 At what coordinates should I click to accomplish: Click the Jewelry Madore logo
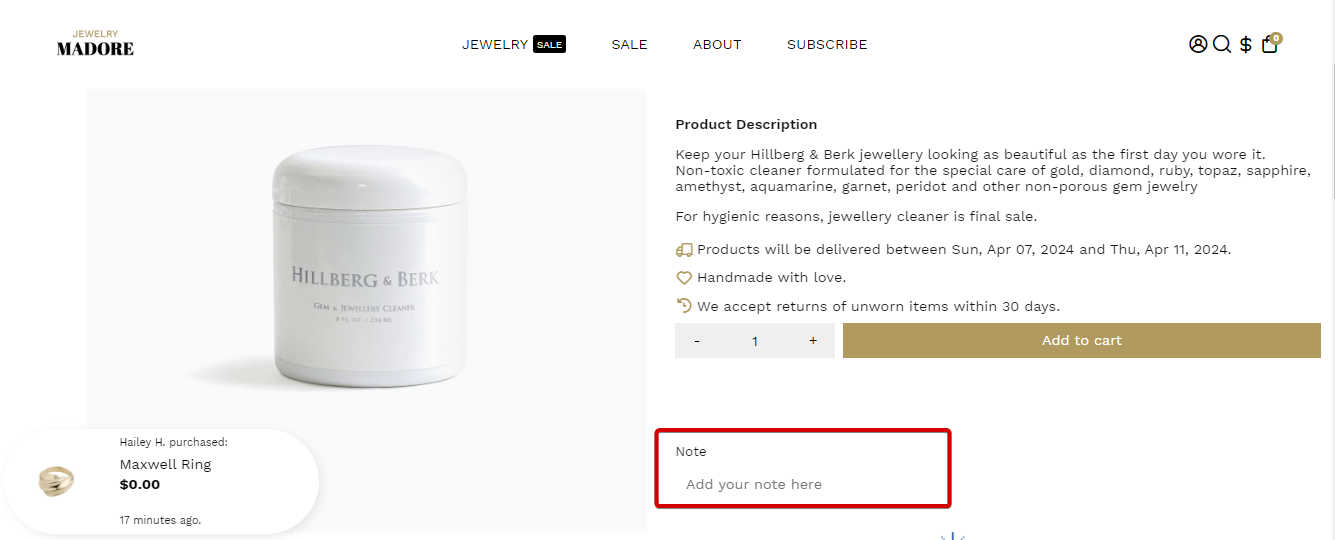(95, 43)
